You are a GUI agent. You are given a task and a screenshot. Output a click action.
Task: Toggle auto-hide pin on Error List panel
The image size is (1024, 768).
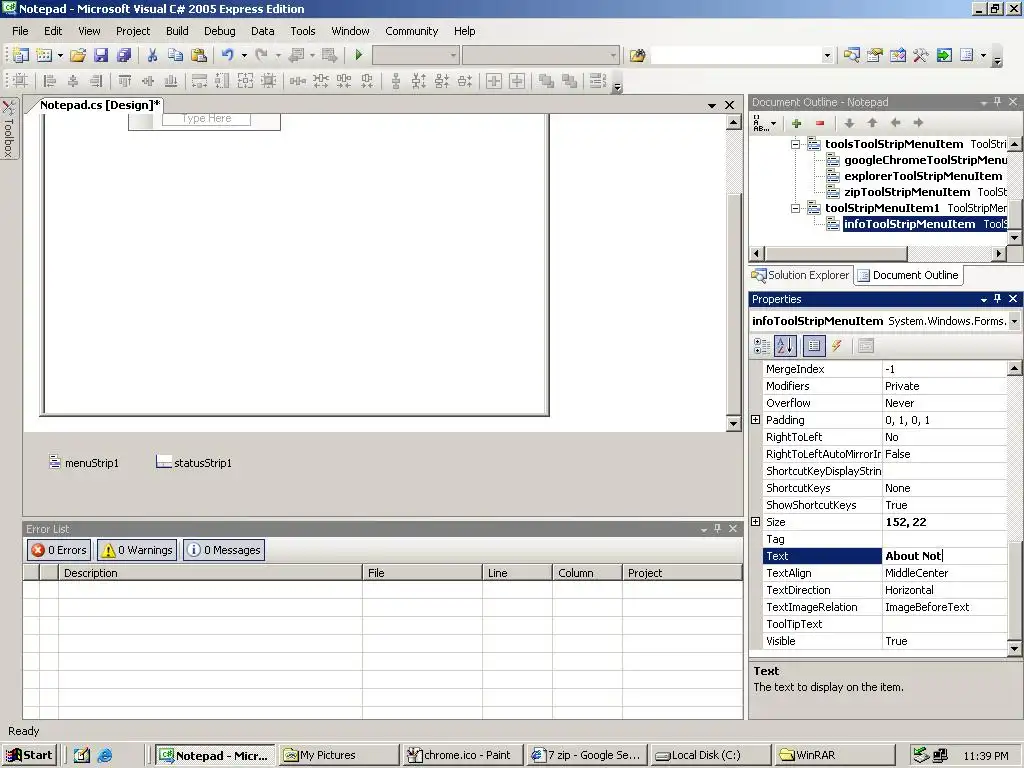(x=718, y=528)
